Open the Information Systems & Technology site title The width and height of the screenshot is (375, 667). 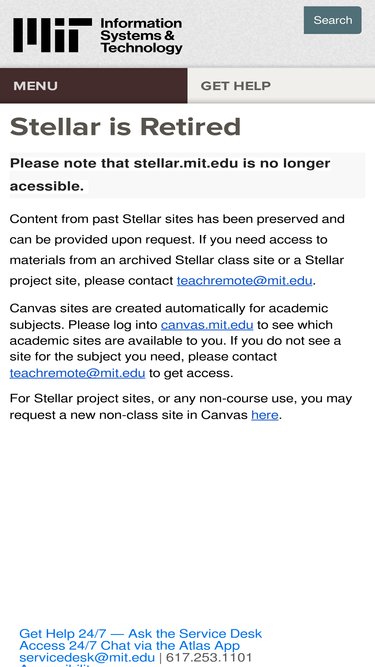point(141,36)
